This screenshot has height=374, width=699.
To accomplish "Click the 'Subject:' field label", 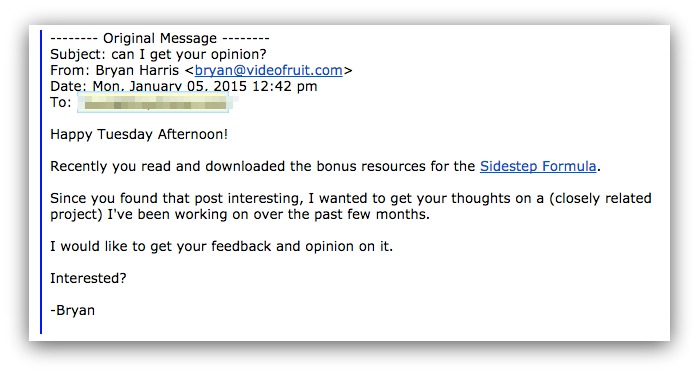I will (x=78, y=54).
